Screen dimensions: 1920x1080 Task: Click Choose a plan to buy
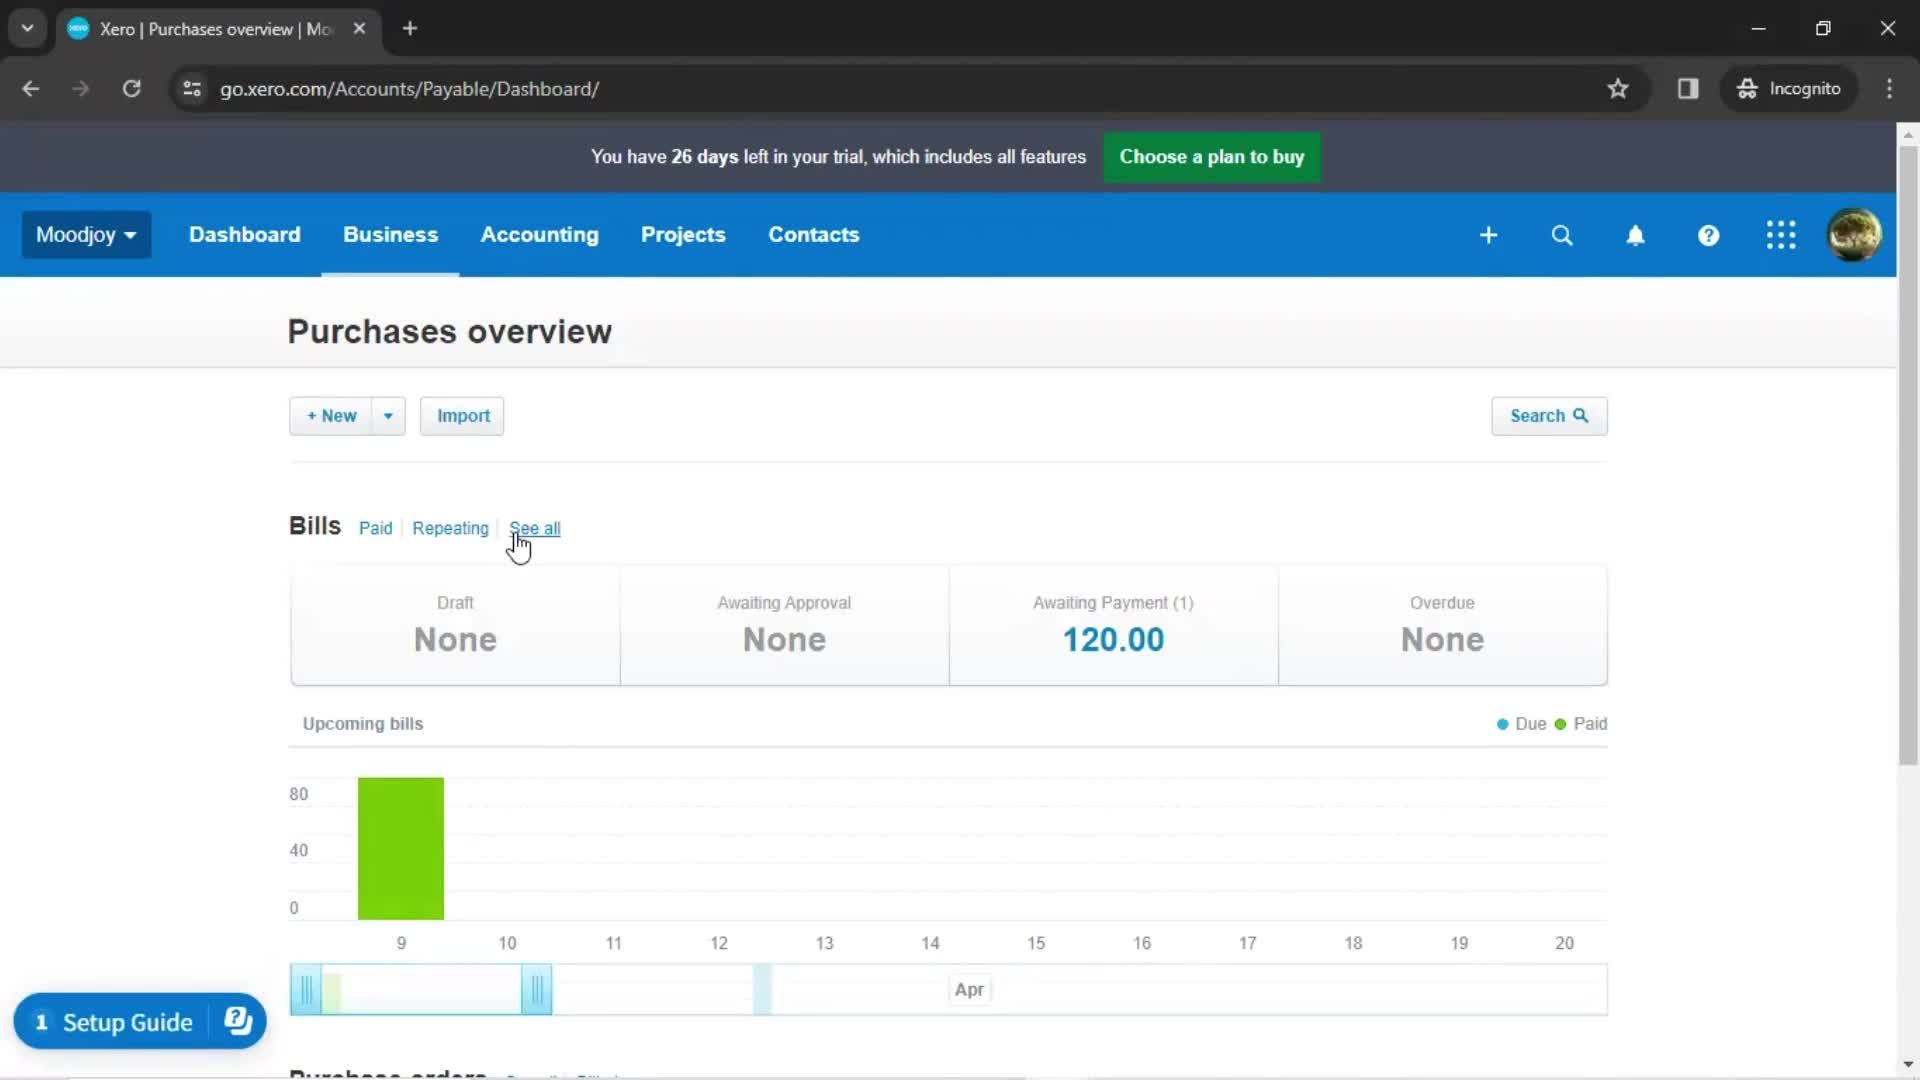click(1211, 157)
